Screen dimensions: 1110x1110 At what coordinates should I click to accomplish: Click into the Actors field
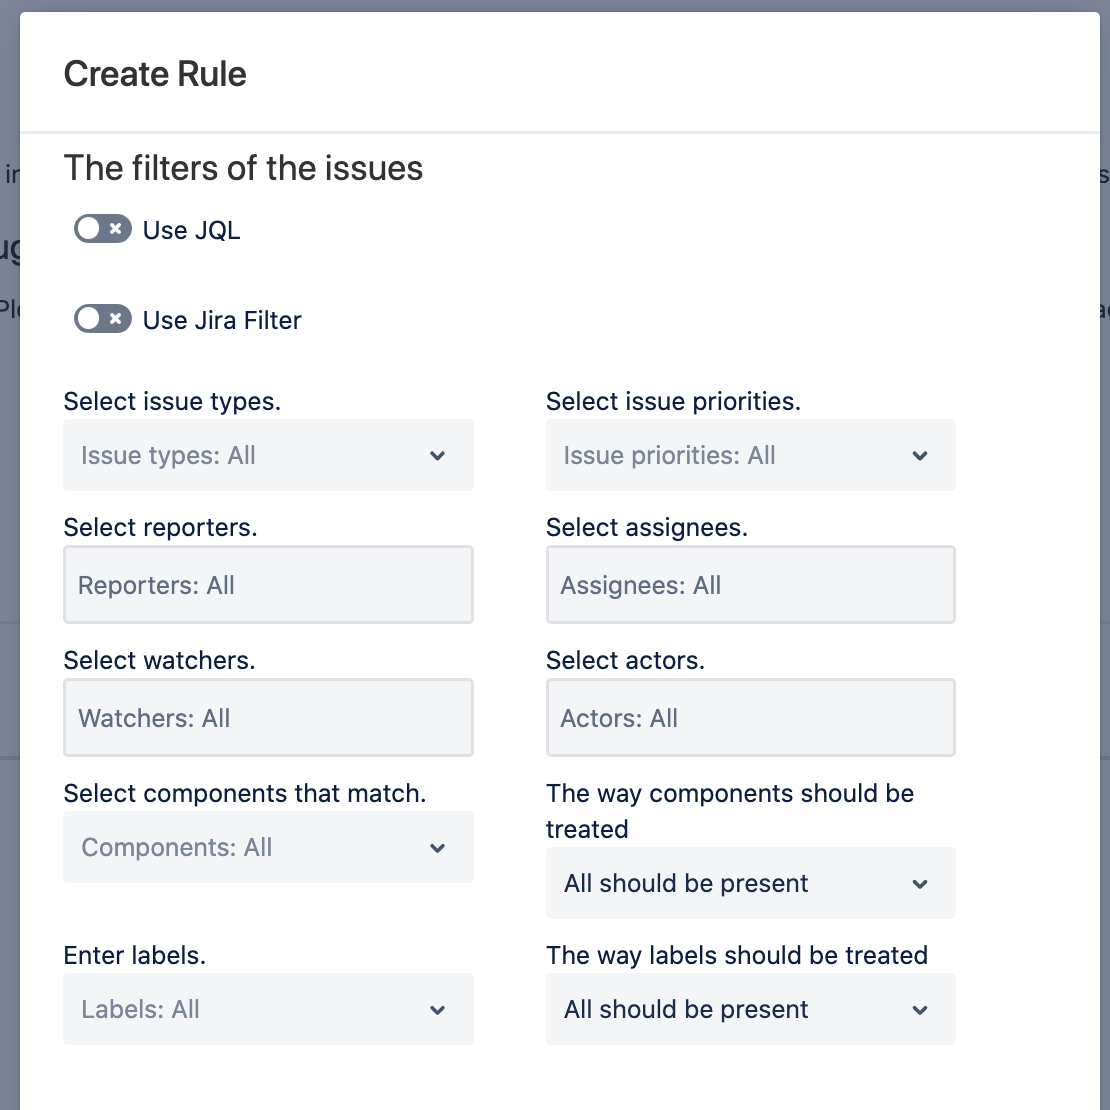tap(749, 718)
